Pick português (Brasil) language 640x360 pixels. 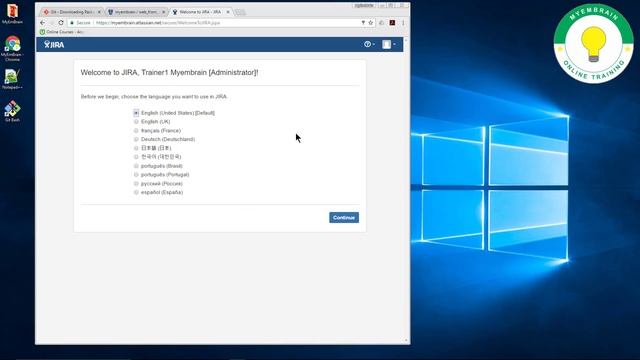[136, 166]
